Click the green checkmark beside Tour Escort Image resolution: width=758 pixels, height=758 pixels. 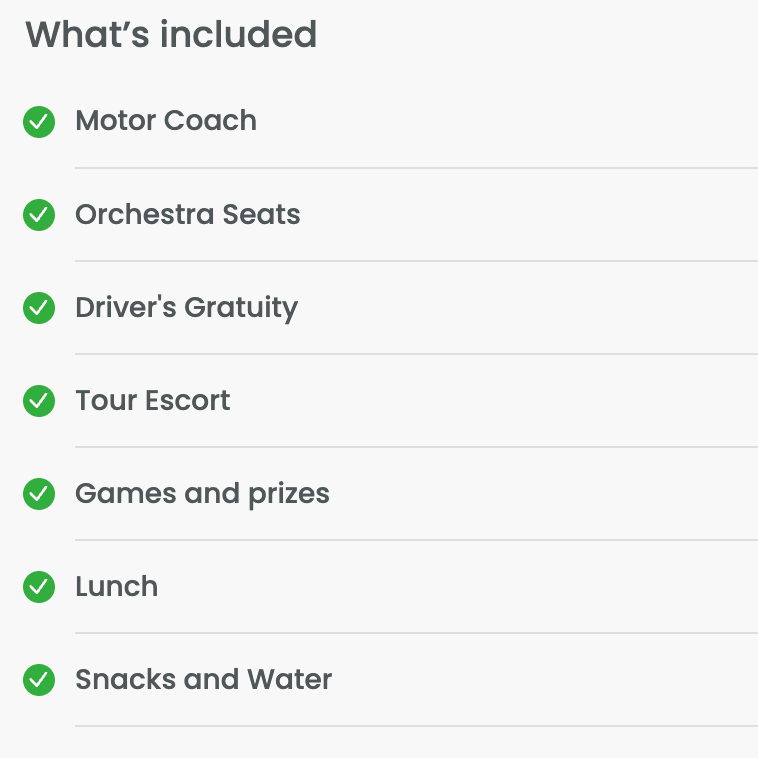point(39,401)
